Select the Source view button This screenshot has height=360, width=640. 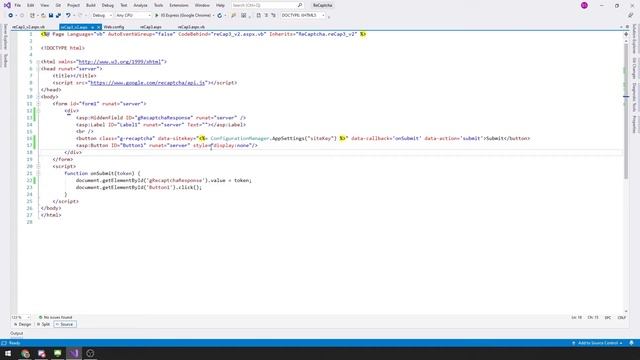(65, 324)
